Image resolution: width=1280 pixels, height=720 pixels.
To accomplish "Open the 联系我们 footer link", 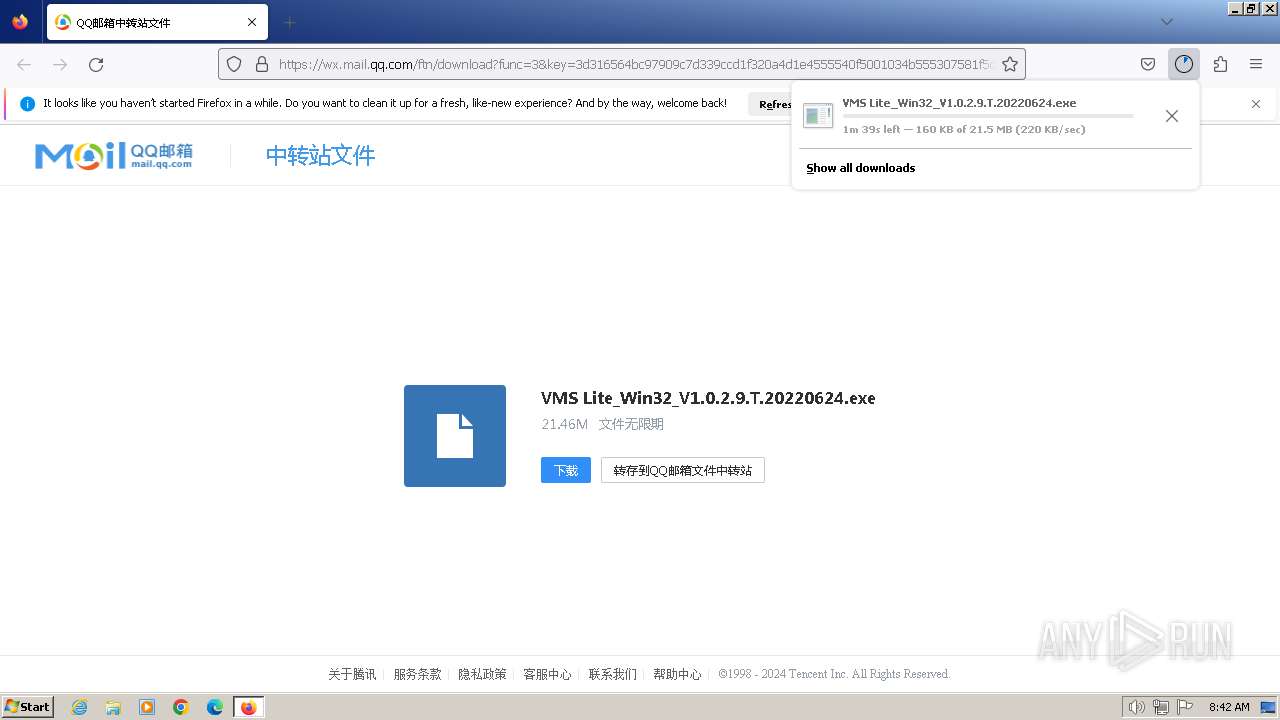I will pos(612,674).
